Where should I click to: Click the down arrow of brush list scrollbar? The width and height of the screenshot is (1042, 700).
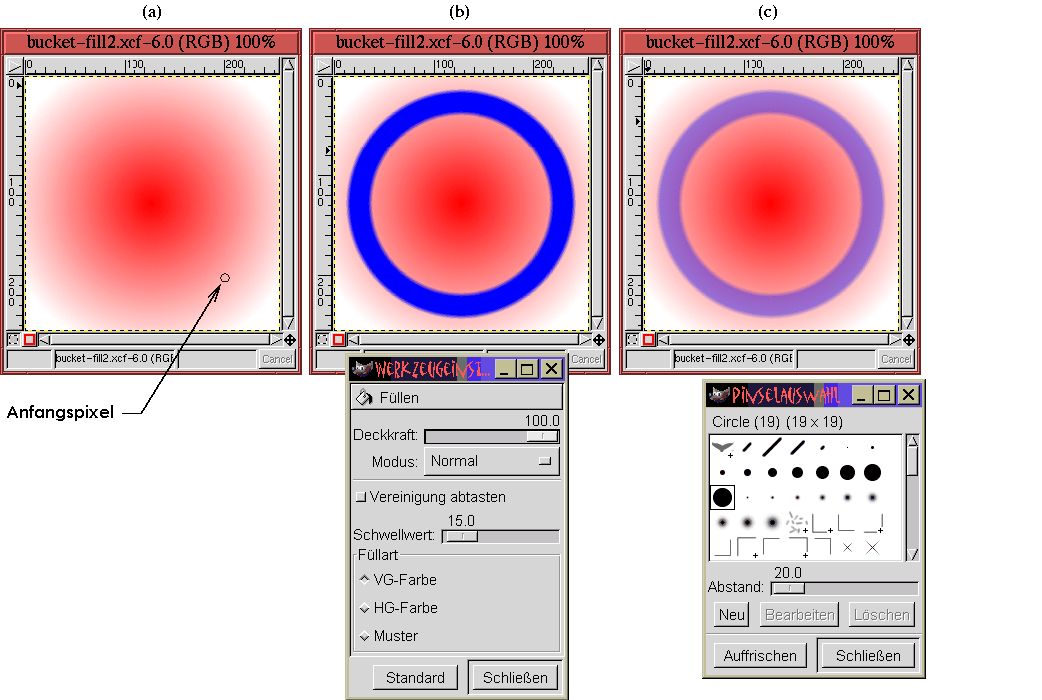pos(912,554)
